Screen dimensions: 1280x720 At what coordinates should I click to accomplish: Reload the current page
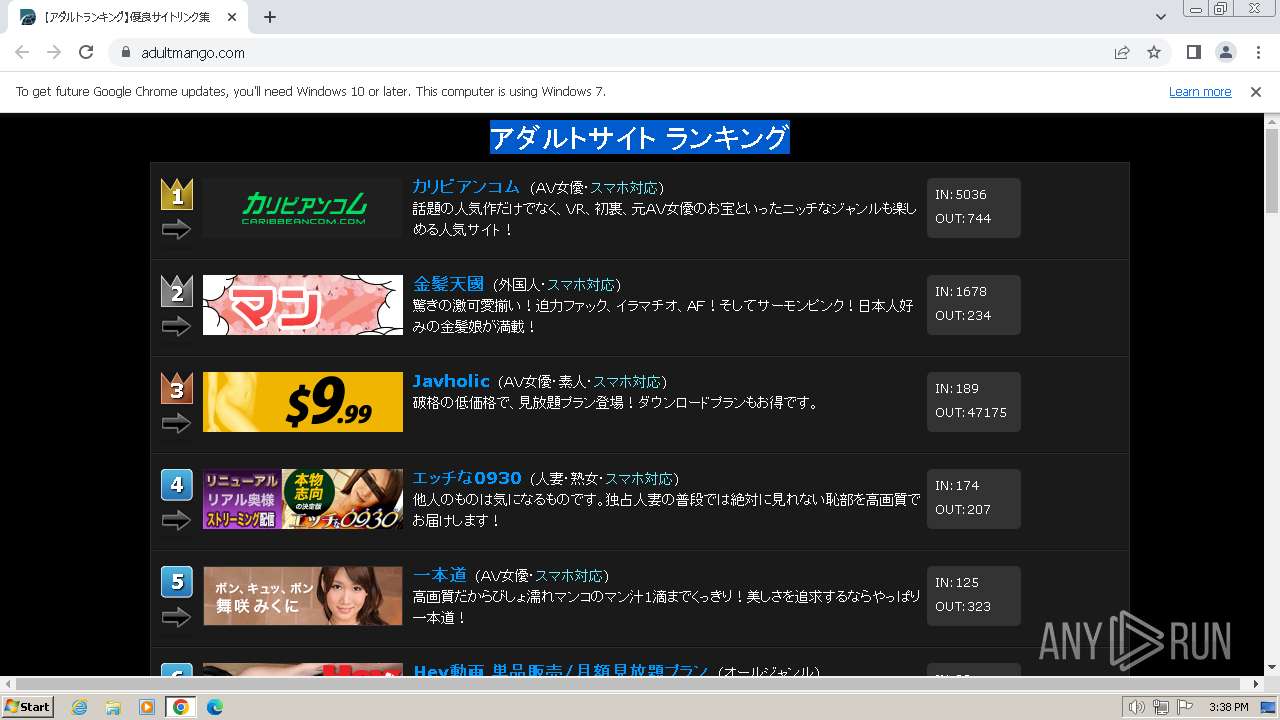pos(86,52)
